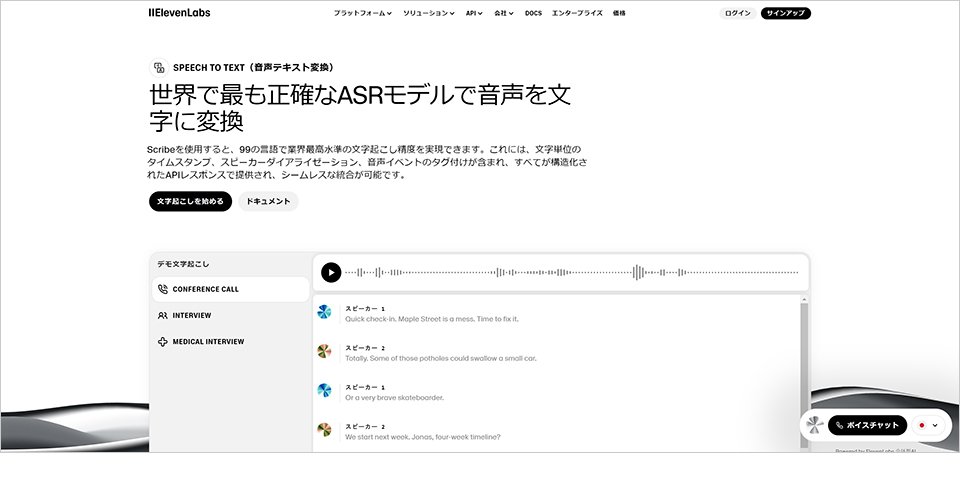
Task: Click the transcript line 'Quick check-in. Maple Street is a mess.'
Action: tap(432, 319)
